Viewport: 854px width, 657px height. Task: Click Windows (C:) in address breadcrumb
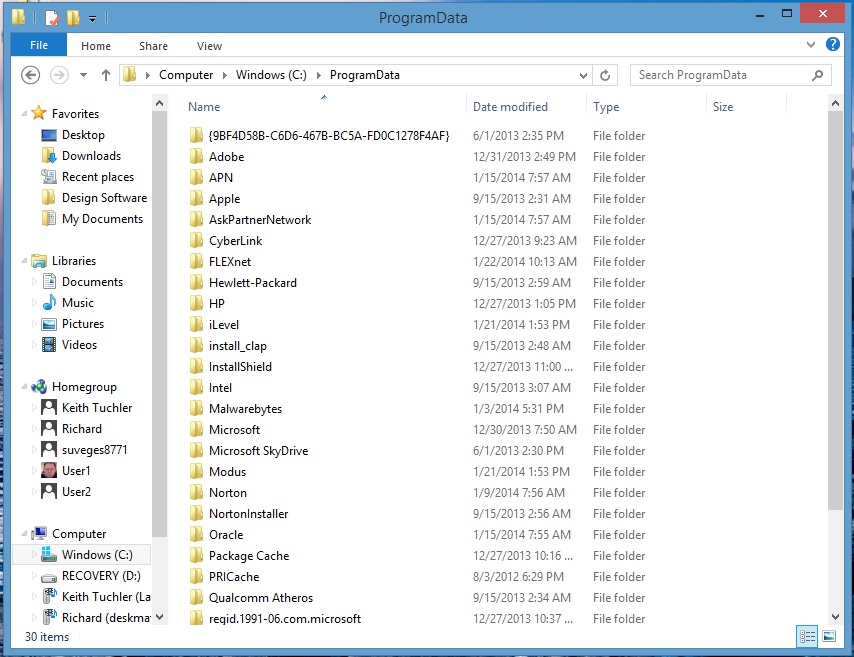coord(271,75)
